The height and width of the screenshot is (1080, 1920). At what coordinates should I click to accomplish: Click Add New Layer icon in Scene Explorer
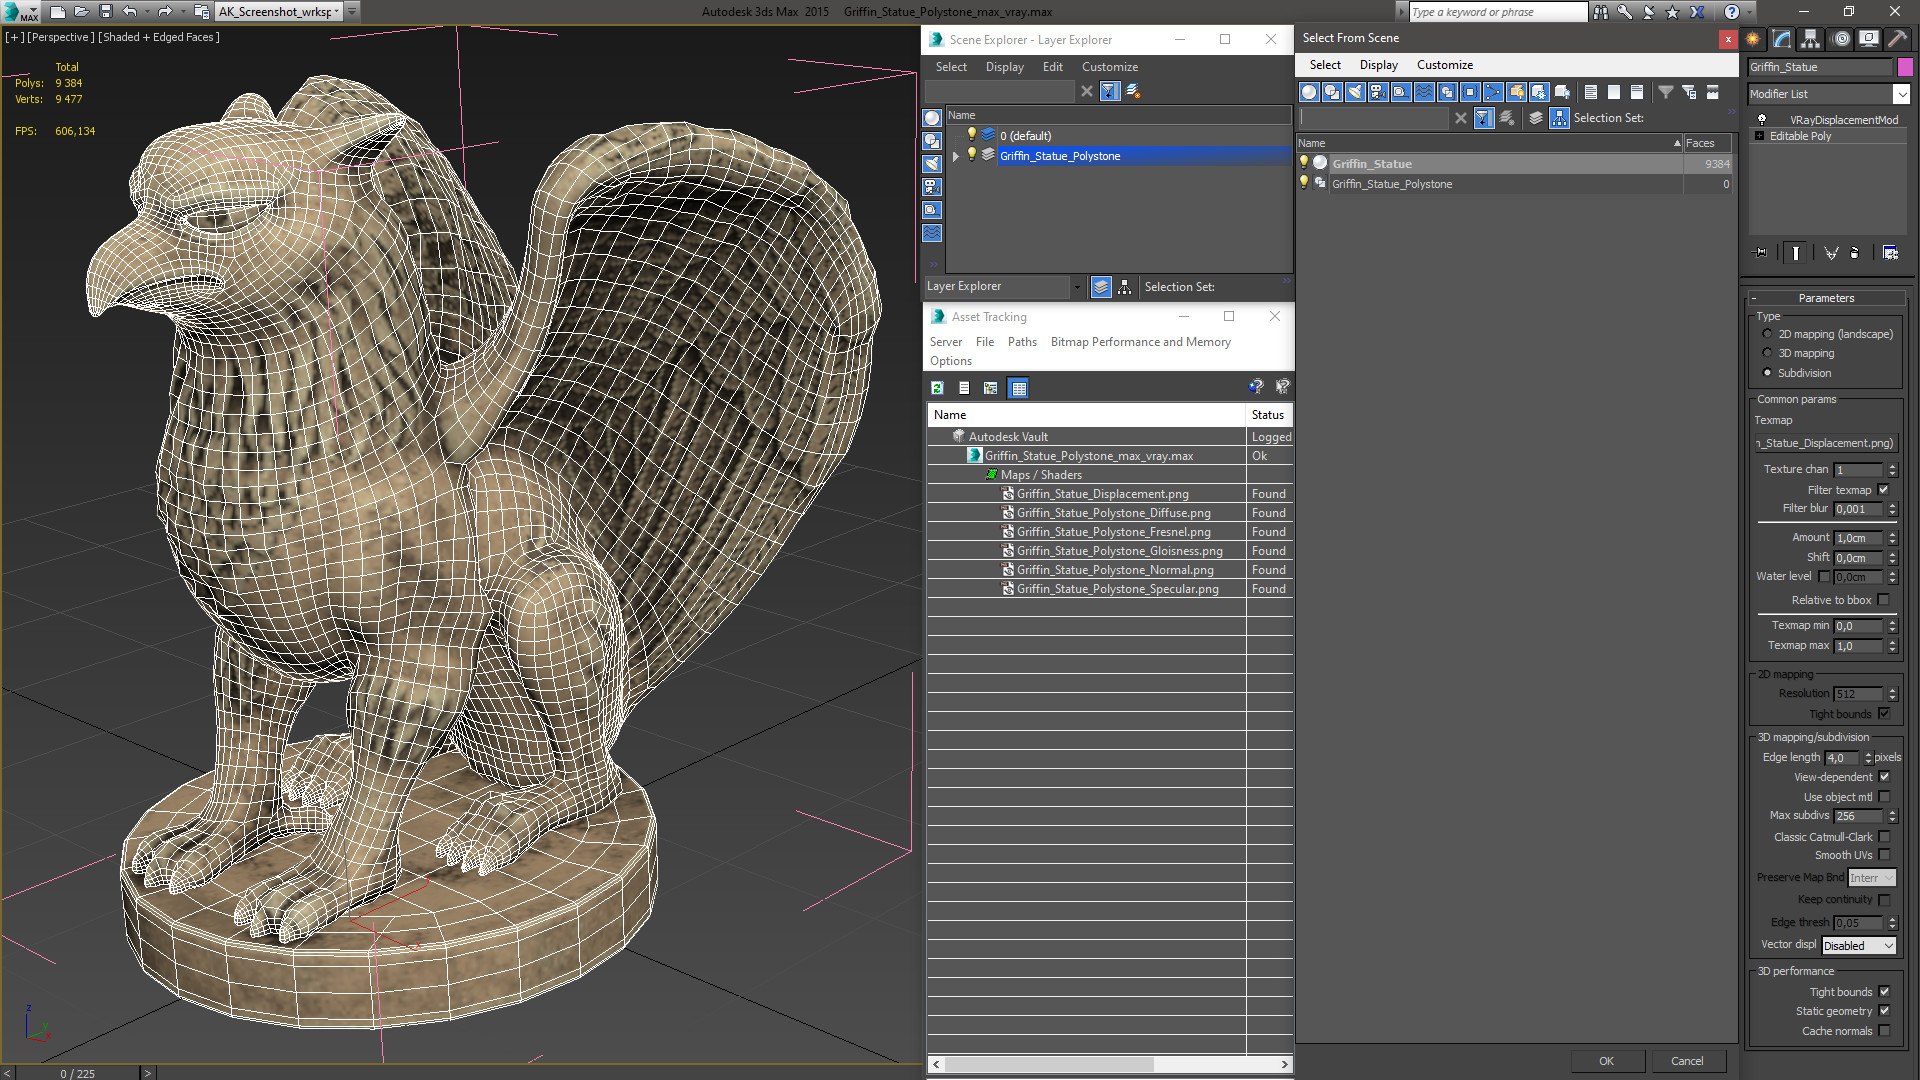(x=1133, y=91)
